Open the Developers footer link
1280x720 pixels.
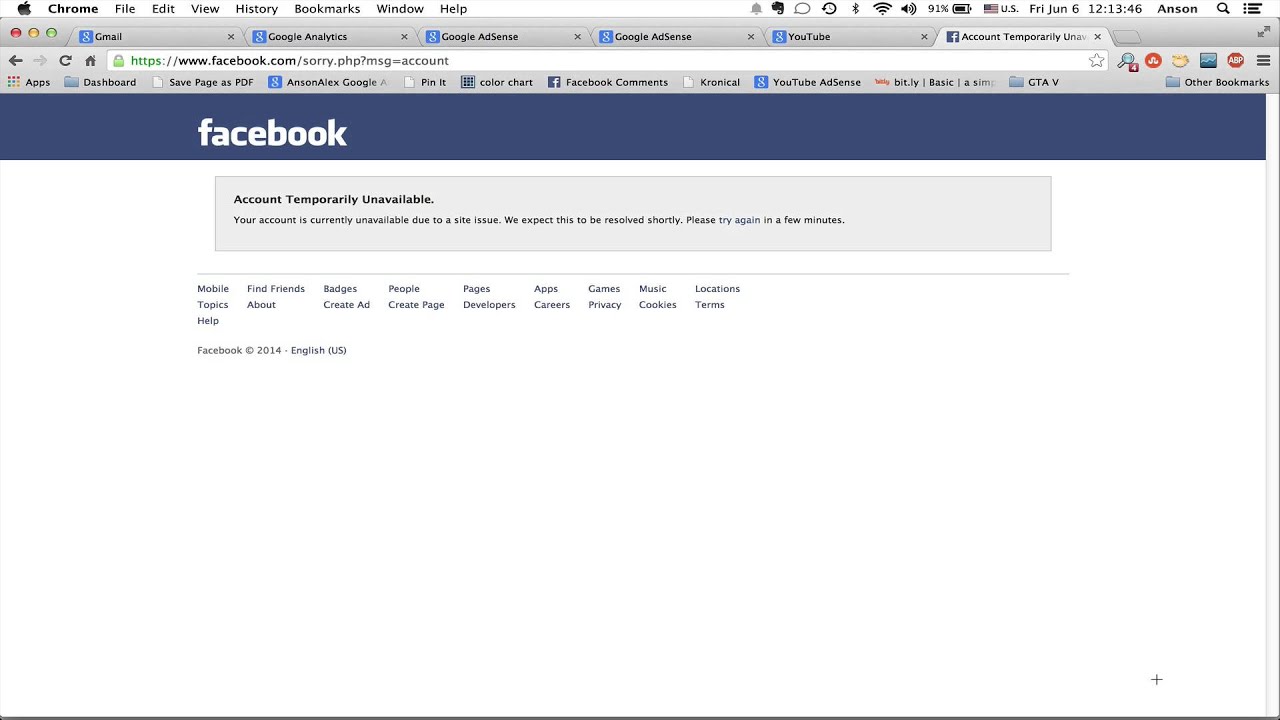489,305
